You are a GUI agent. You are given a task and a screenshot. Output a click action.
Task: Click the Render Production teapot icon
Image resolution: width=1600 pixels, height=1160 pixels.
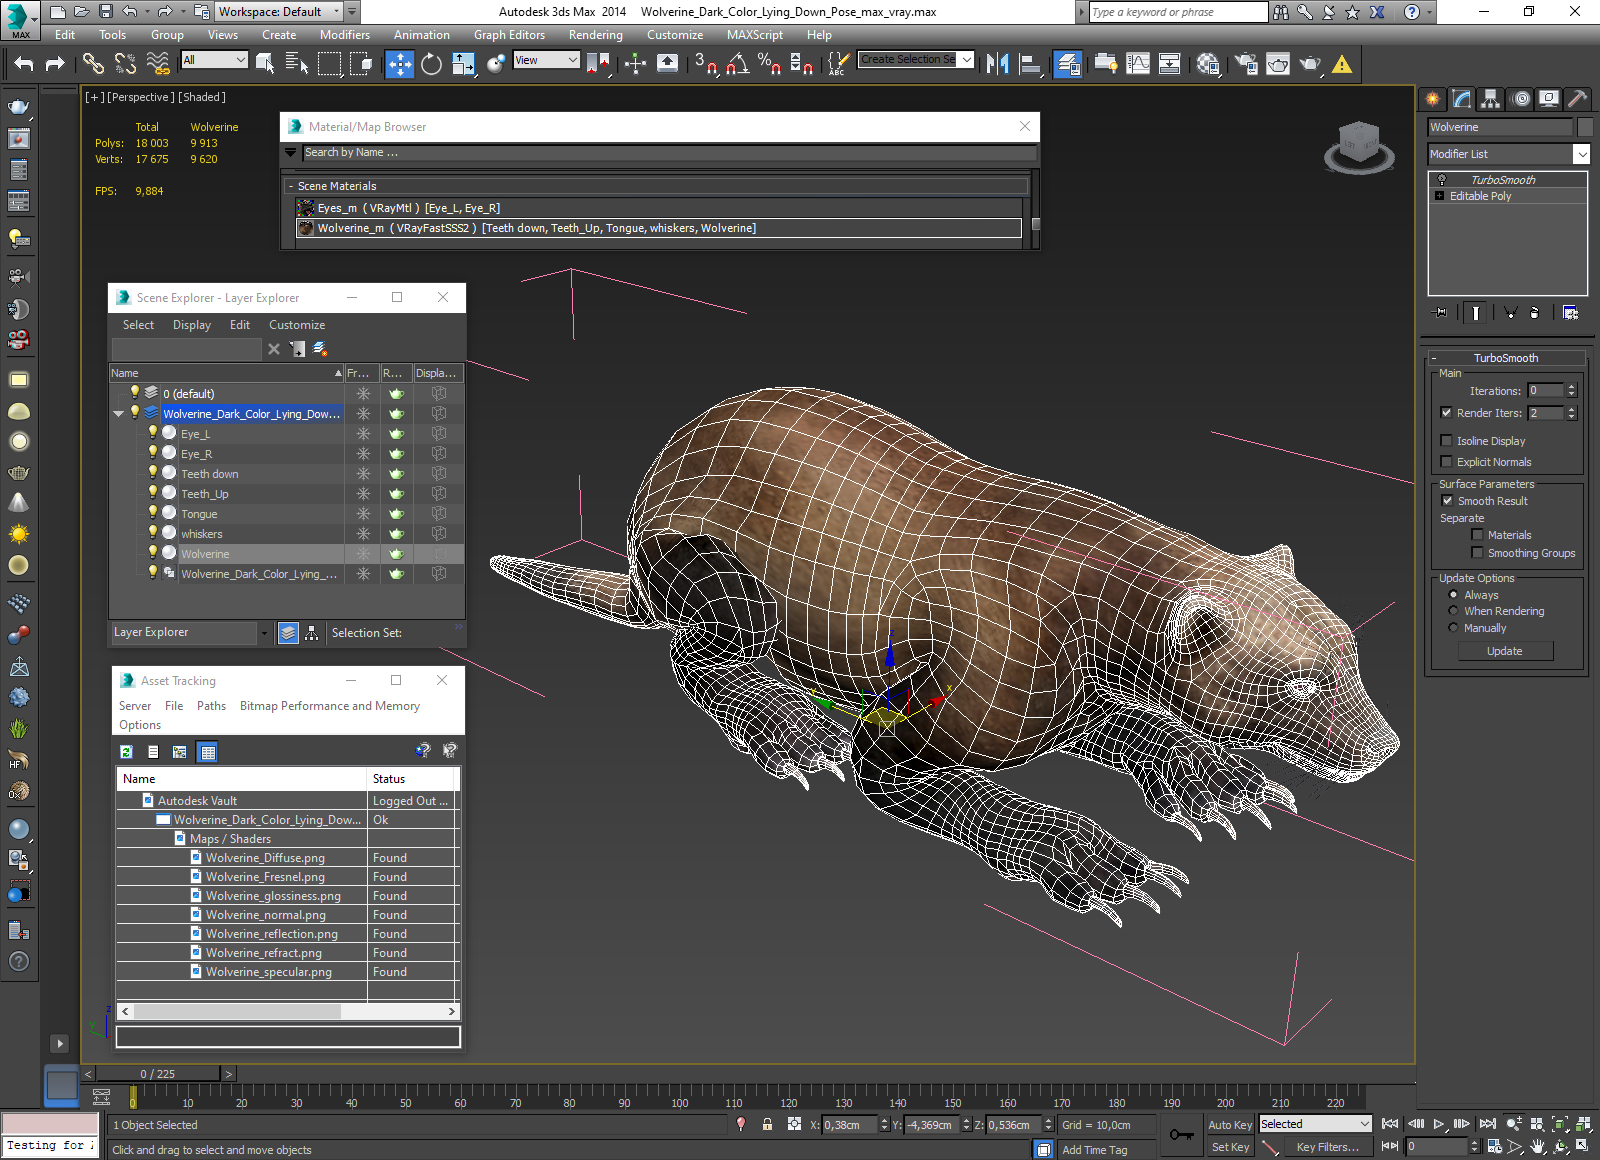coord(1310,64)
